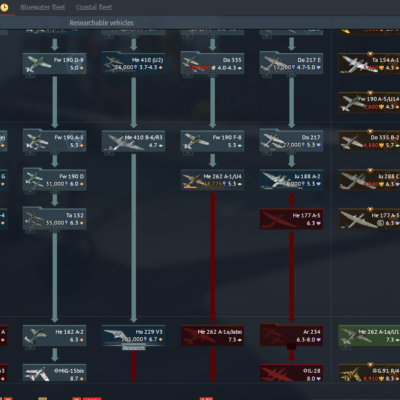Image resolution: width=400 pixels, height=400 pixels.
Task: Select premium Ta 154 A-1 aircraft
Action: tap(369, 63)
